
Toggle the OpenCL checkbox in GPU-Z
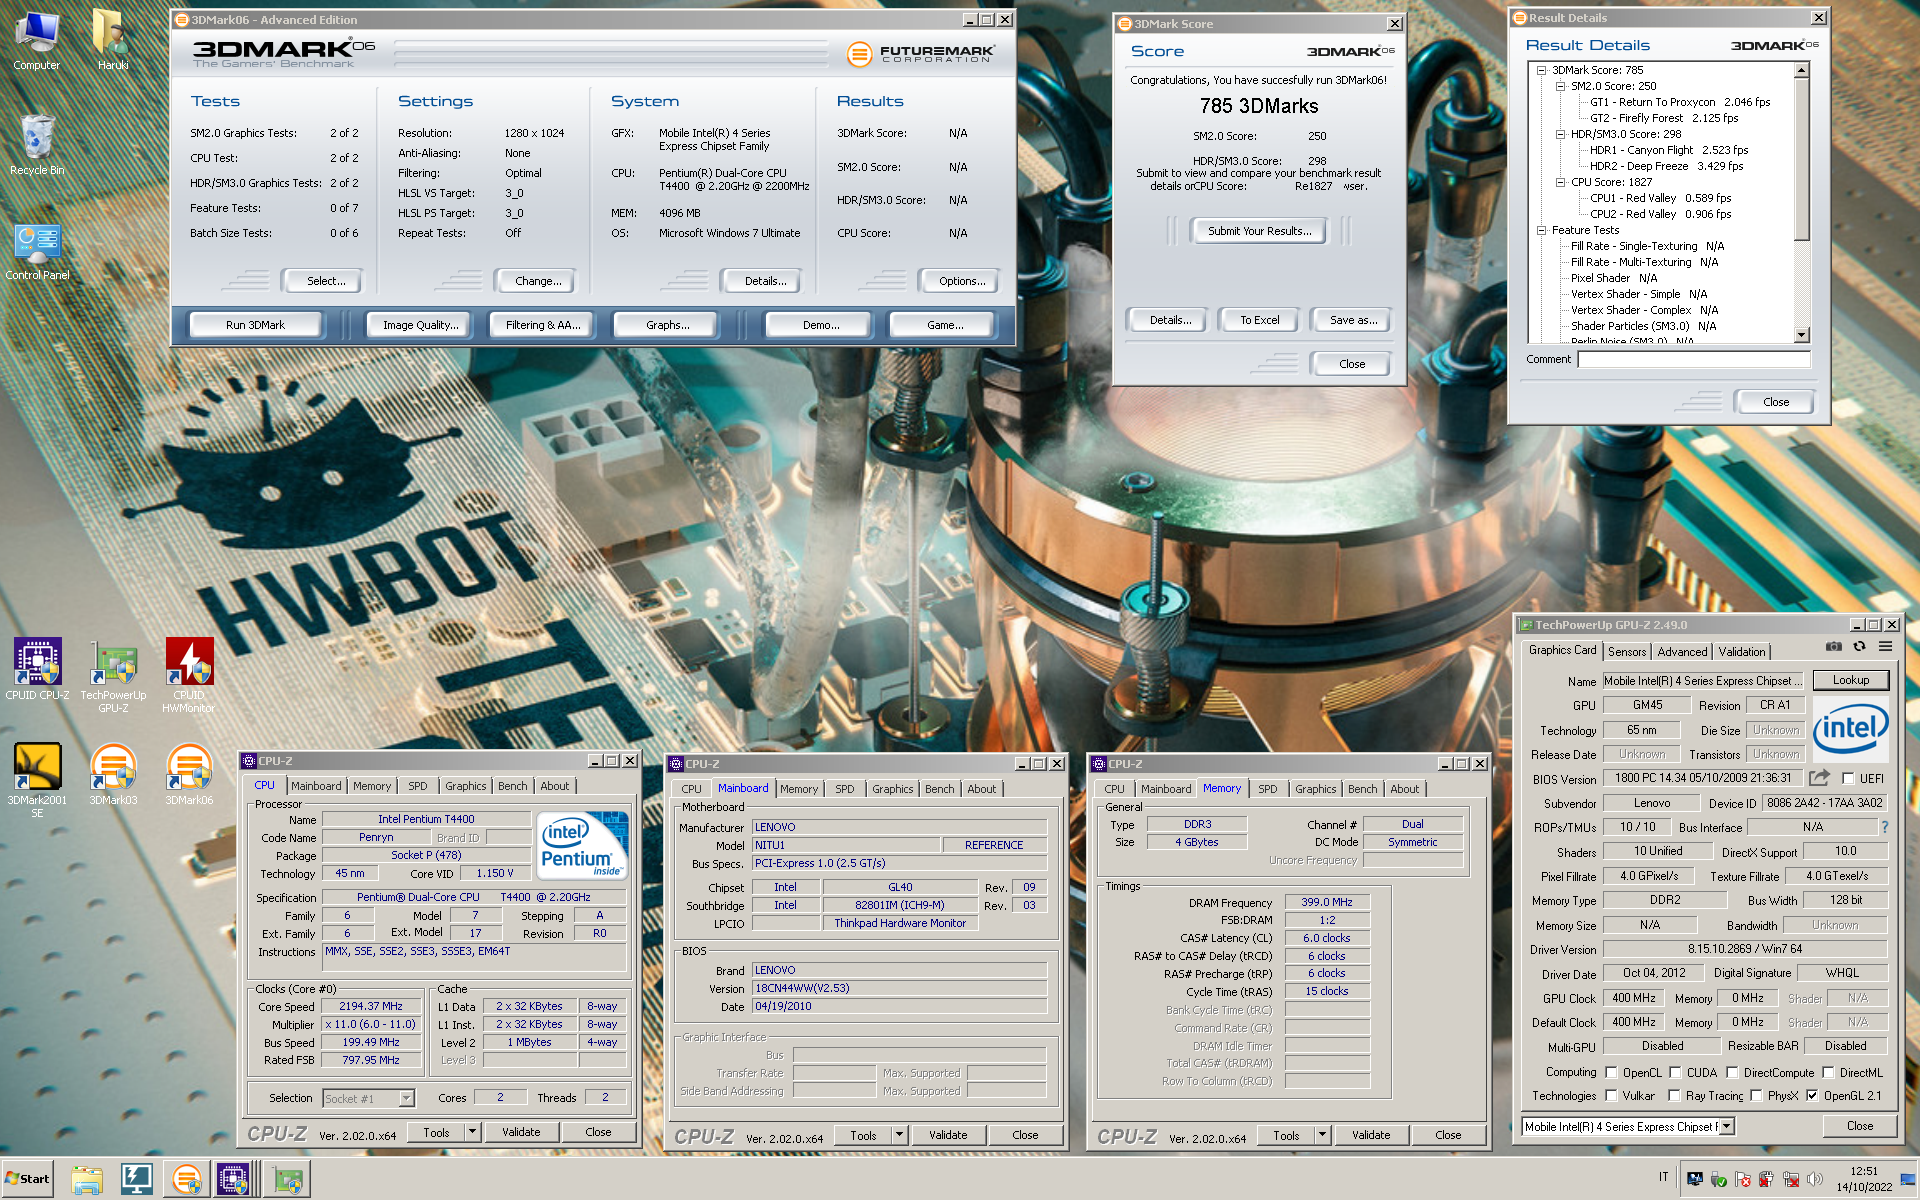pos(1611,1072)
